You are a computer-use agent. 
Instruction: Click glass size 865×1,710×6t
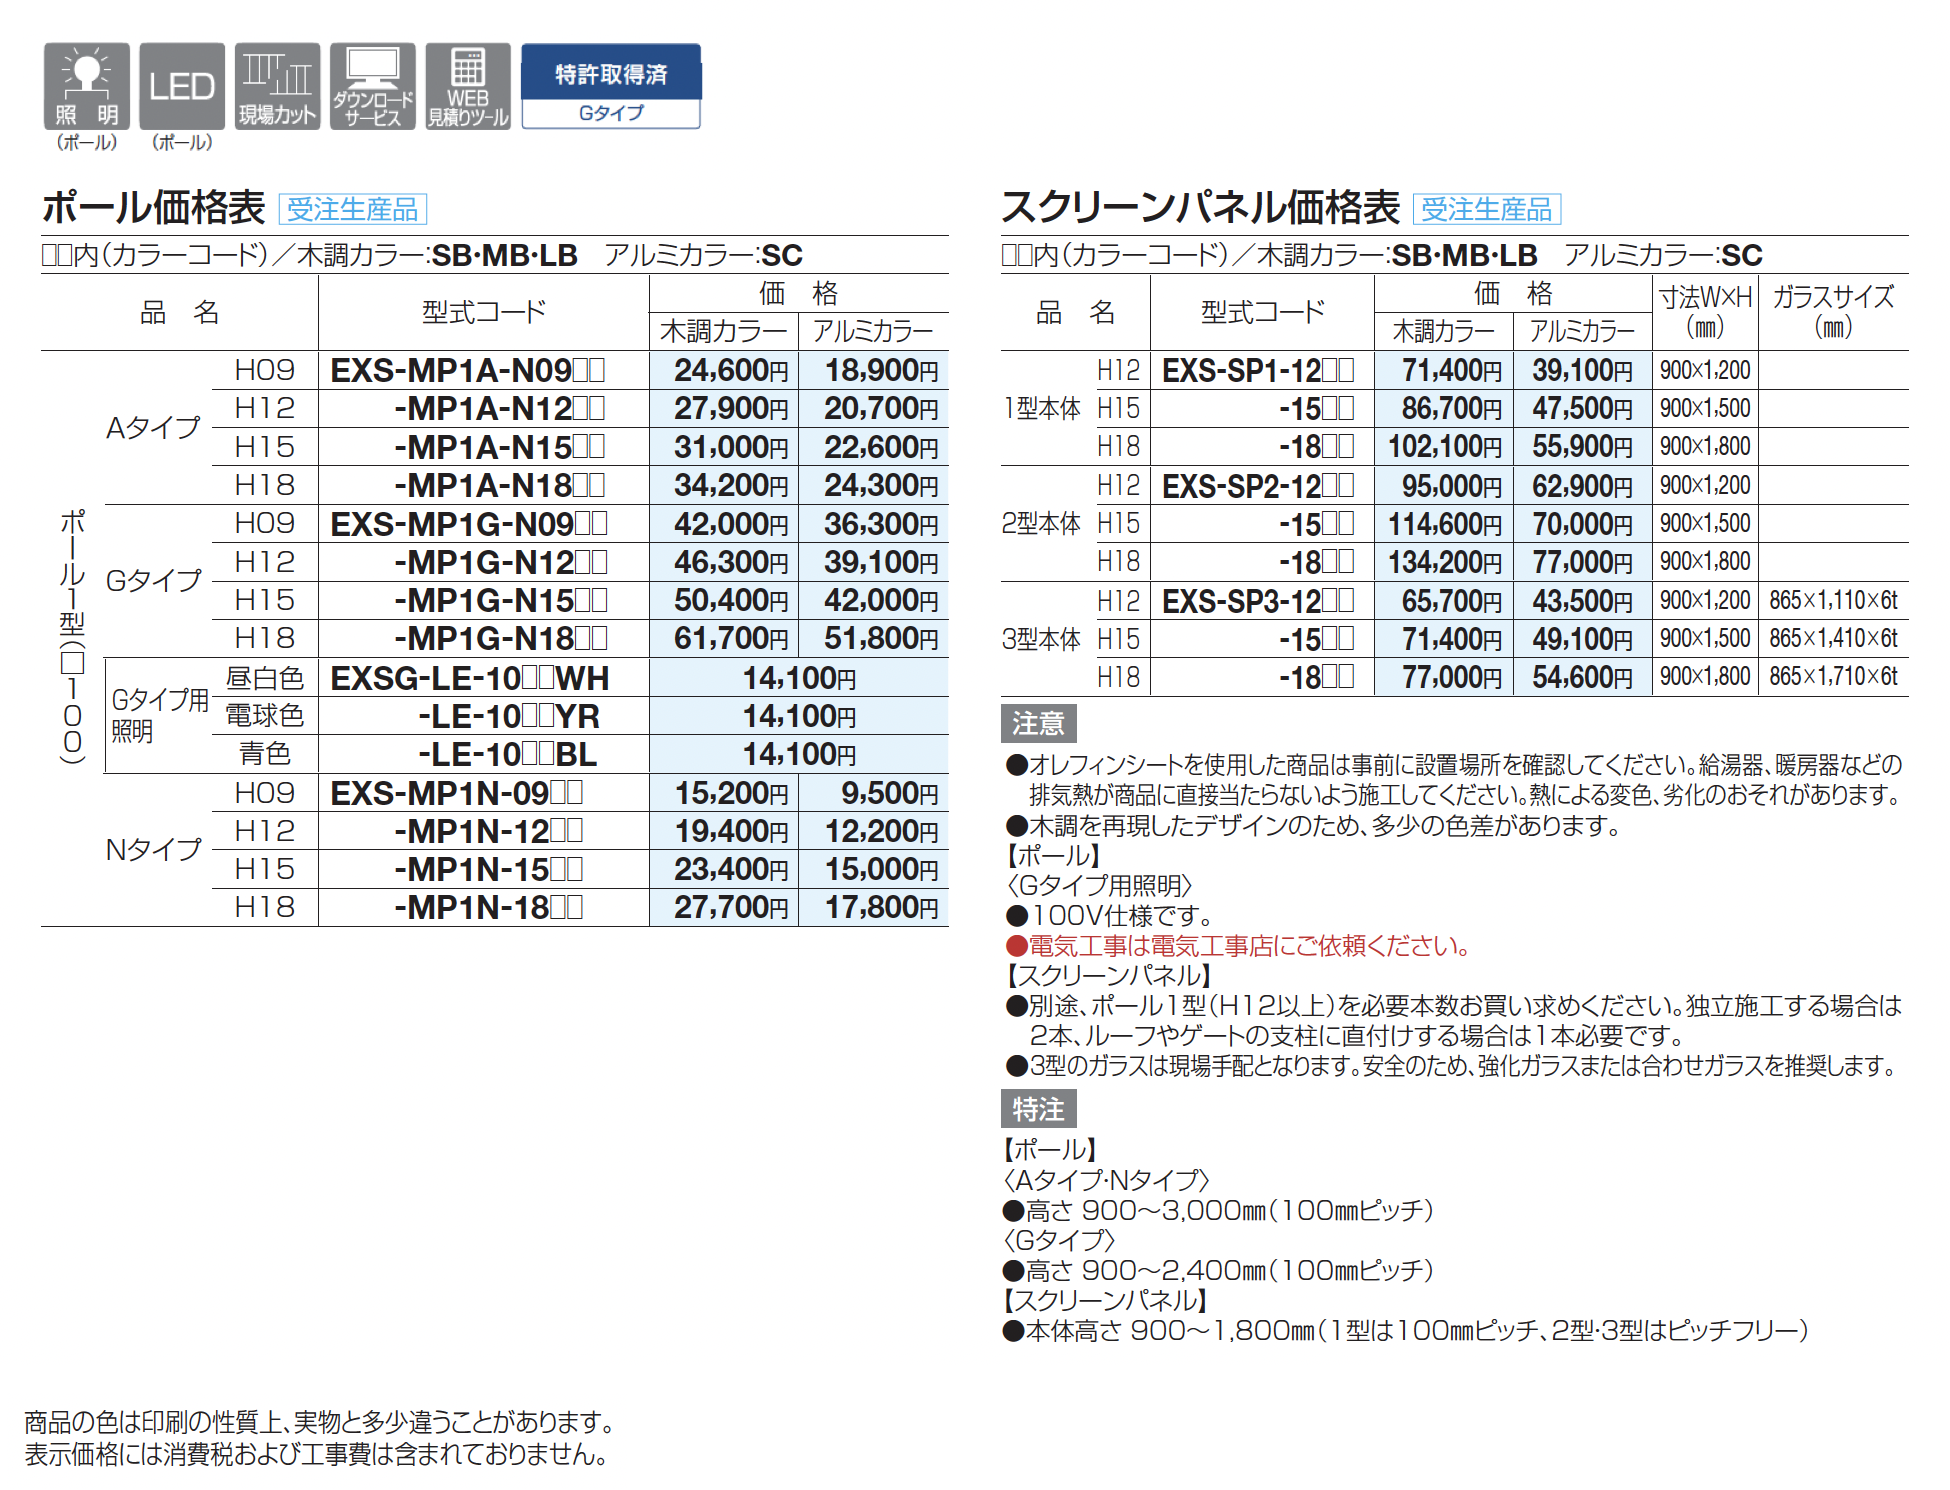click(x=1833, y=677)
